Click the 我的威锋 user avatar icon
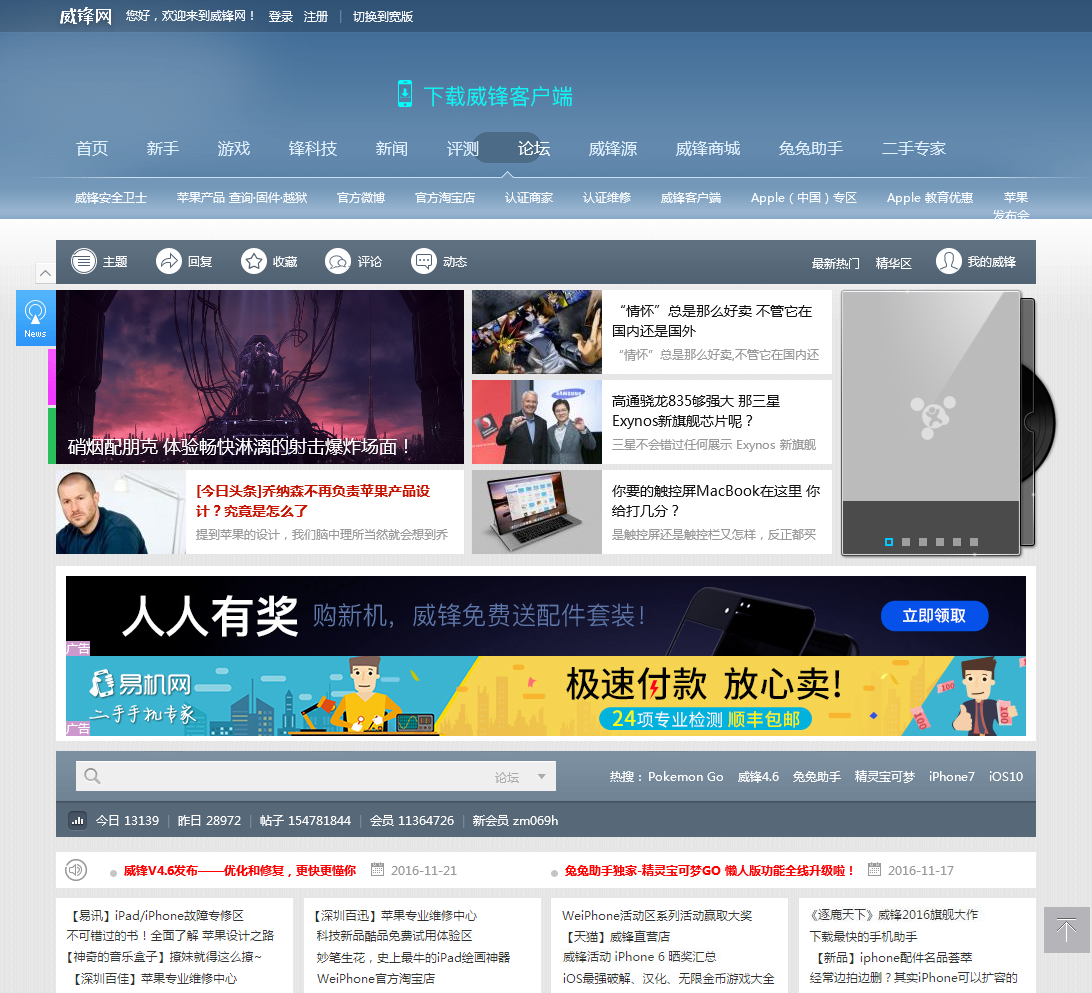1092x993 pixels. pos(949,262)
